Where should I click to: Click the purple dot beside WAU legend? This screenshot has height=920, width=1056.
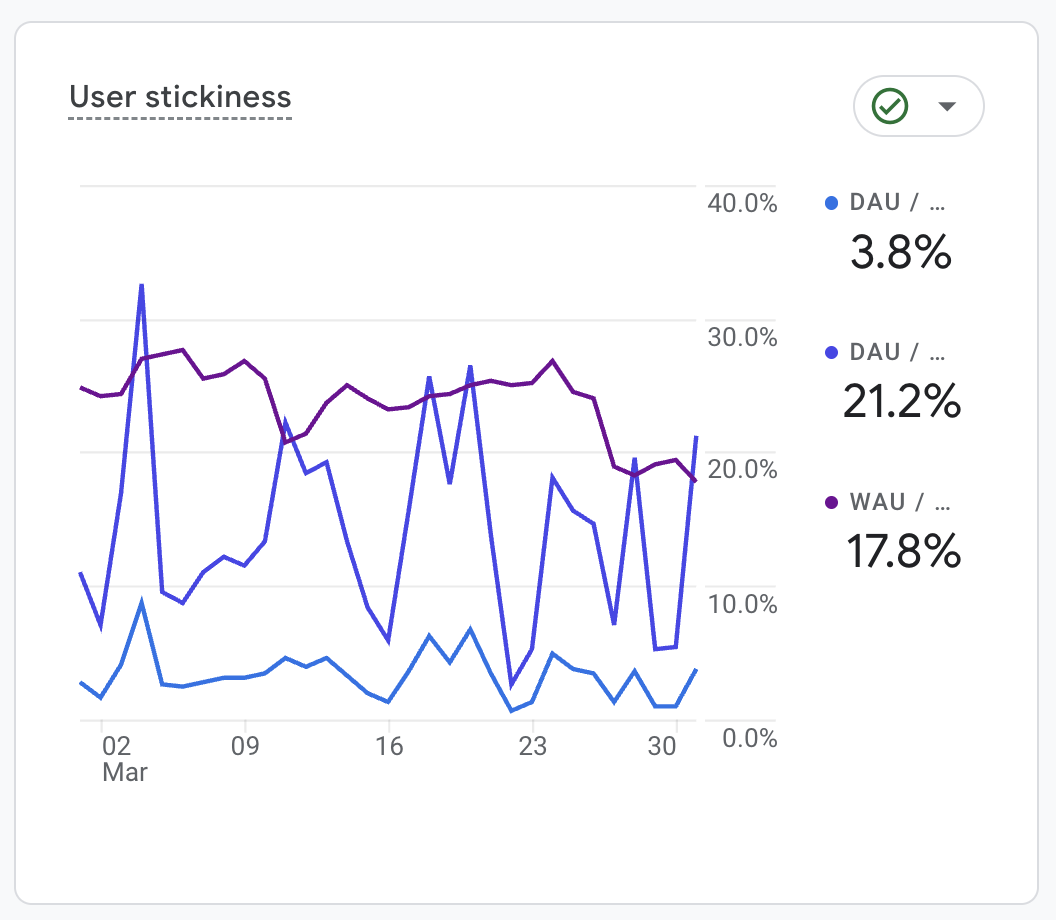830,502
